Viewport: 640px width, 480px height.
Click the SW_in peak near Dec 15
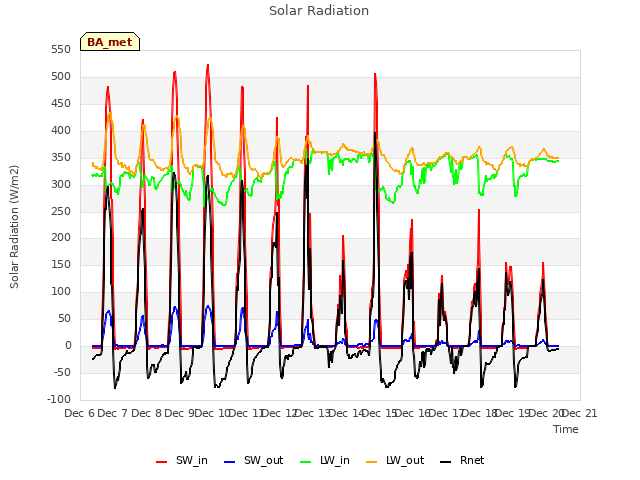coord(375,75)
